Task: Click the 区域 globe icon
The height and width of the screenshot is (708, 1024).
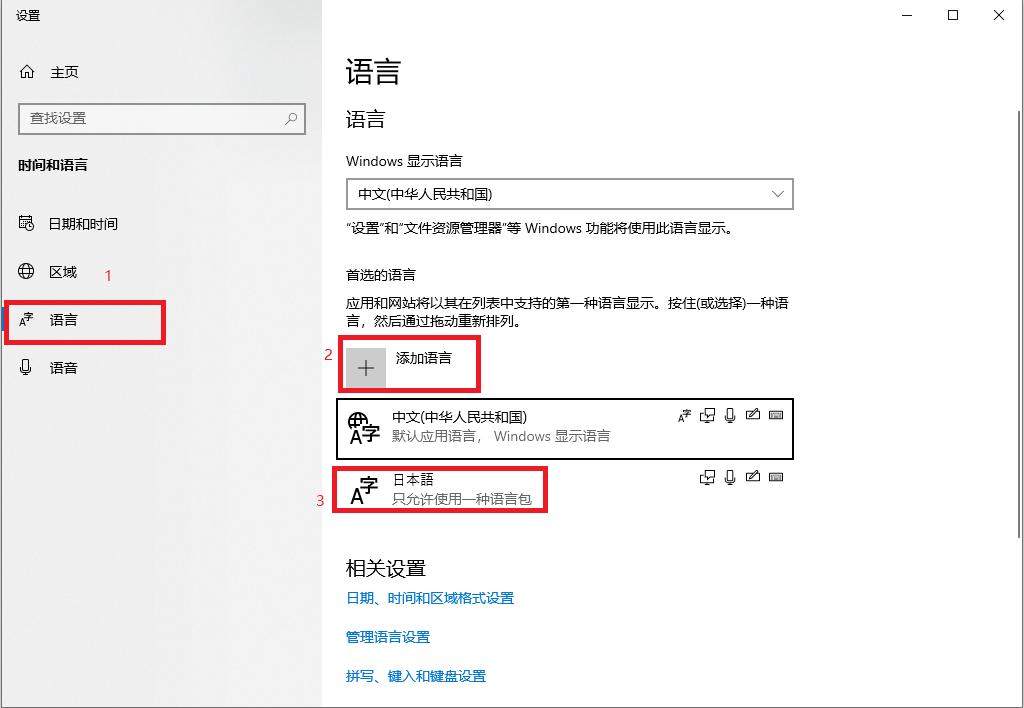Action: (x=26, y=271)
